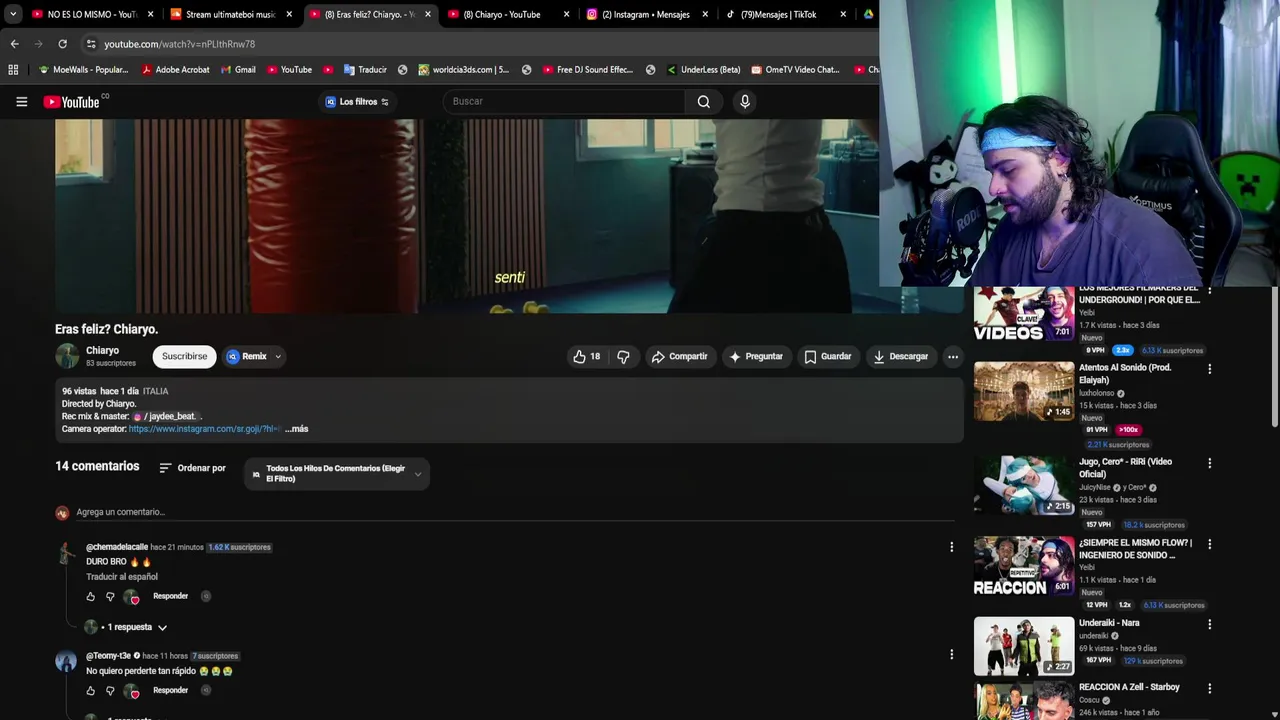Open options for Teomy-t3e's comment
Image resolution: width=1280 pixels, height=720 pixels.
(951, 655)
